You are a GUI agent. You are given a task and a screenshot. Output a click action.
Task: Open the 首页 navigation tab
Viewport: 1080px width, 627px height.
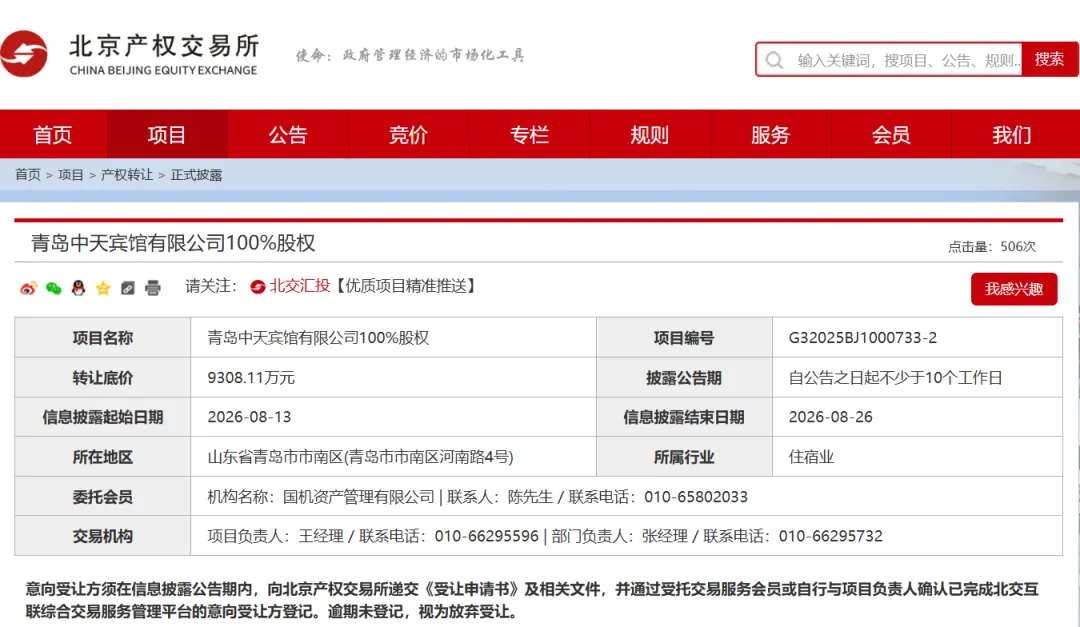coord(53,134)
